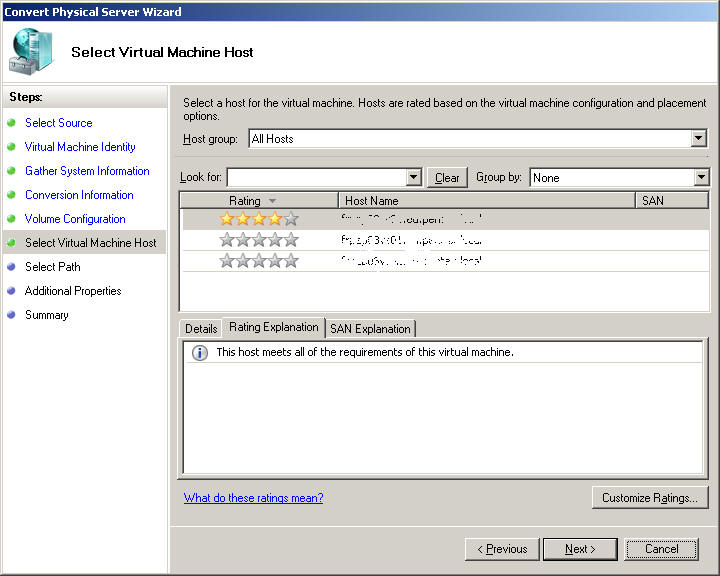Go back using the Previous button

(502, 549)
